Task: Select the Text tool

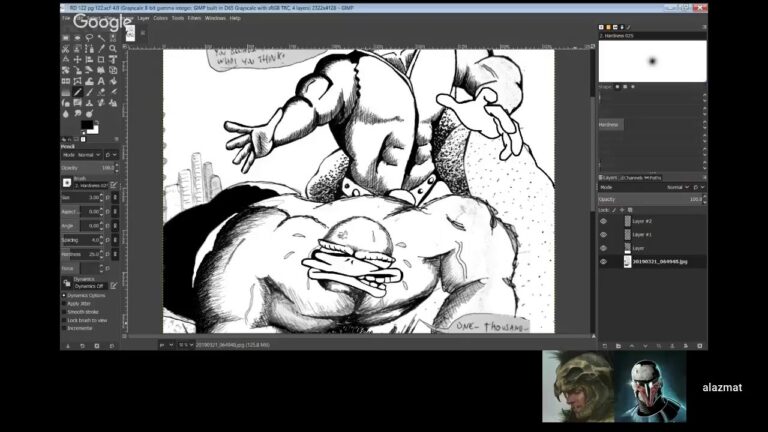Action: click(101, 81)
